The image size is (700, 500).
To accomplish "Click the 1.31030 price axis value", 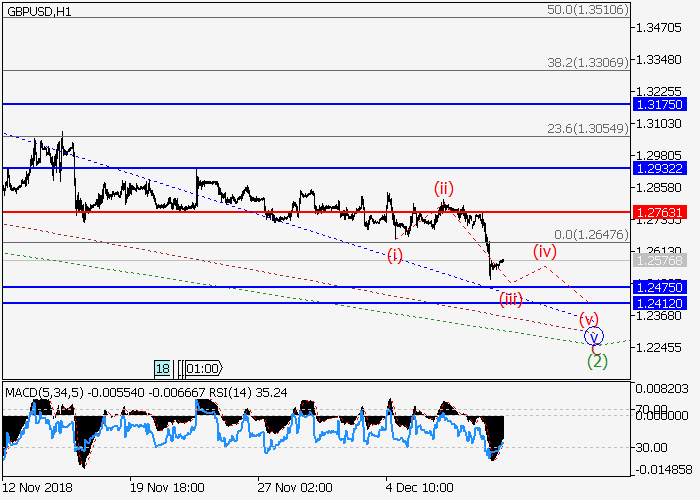I will (658, 124).
